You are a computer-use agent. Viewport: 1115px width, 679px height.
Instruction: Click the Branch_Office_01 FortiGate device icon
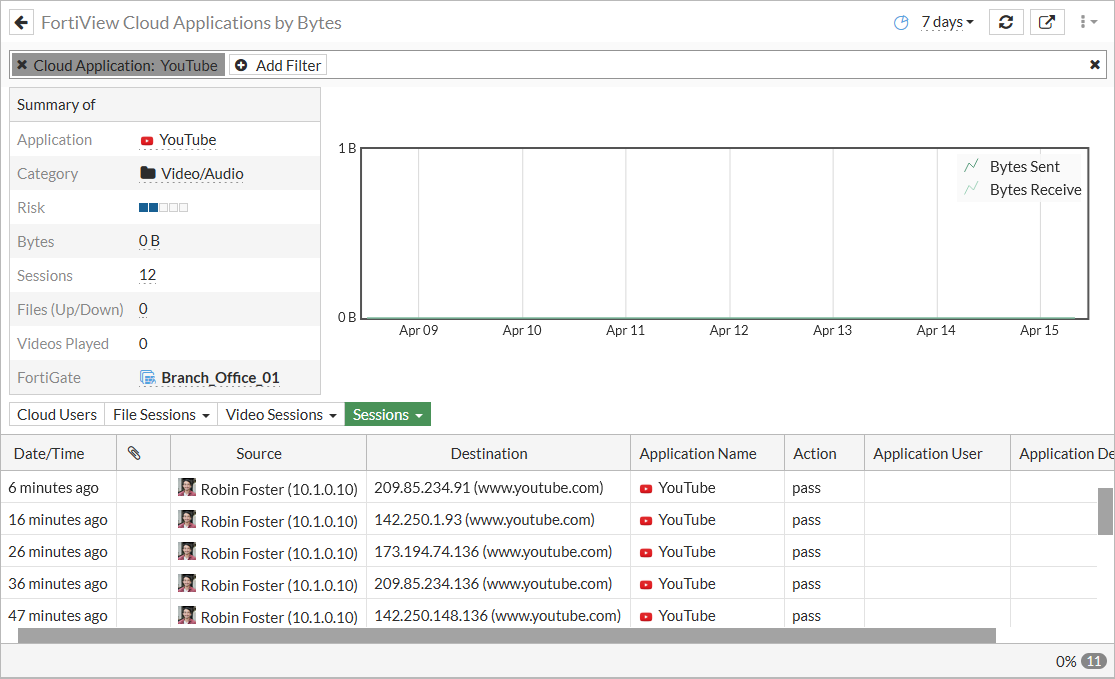tap(148, 378)
